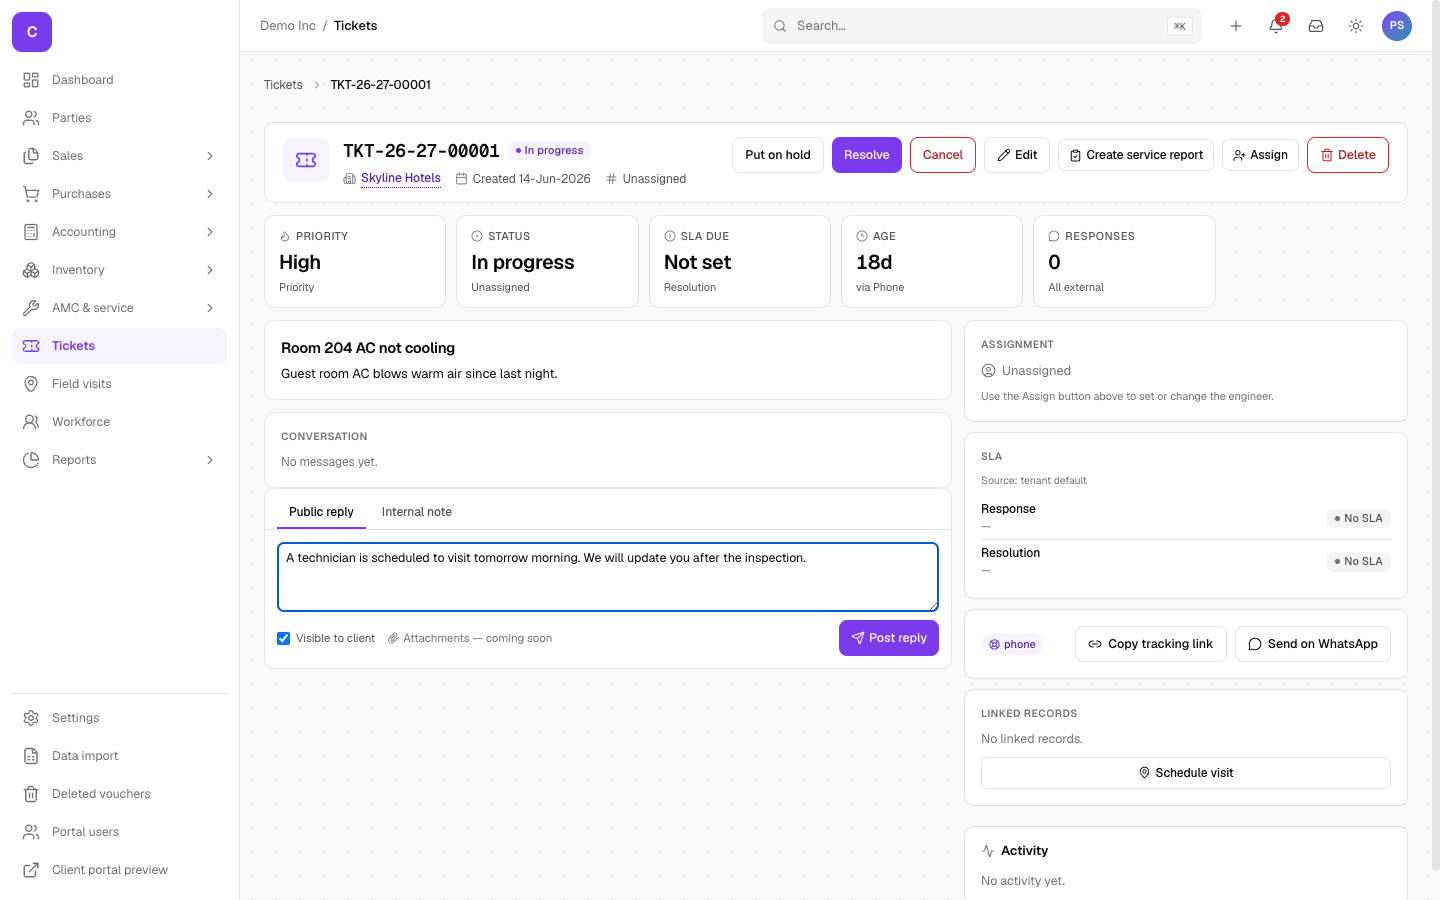Click Copy tracking link button
Image resolution: width=1440 pixels, height=900 pixels.
click(1151, 644)
